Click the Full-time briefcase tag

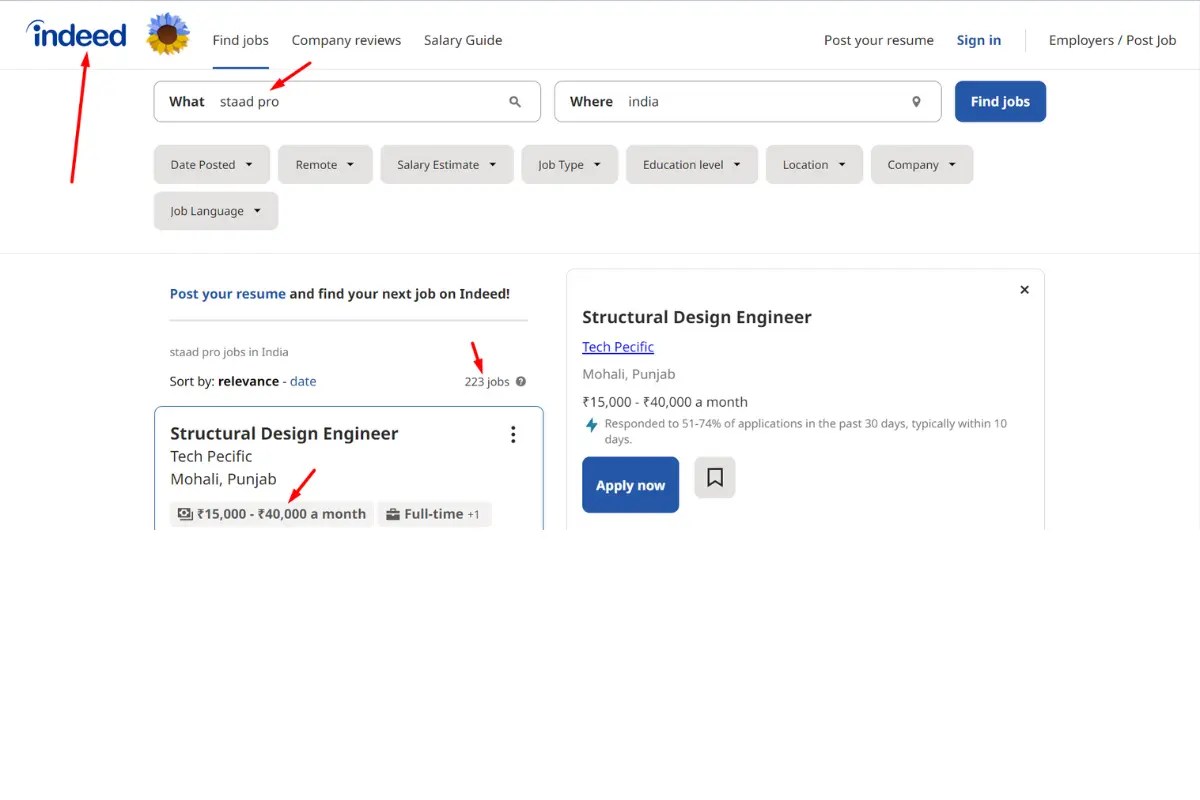pyautogui.click(x=435, y=514)
